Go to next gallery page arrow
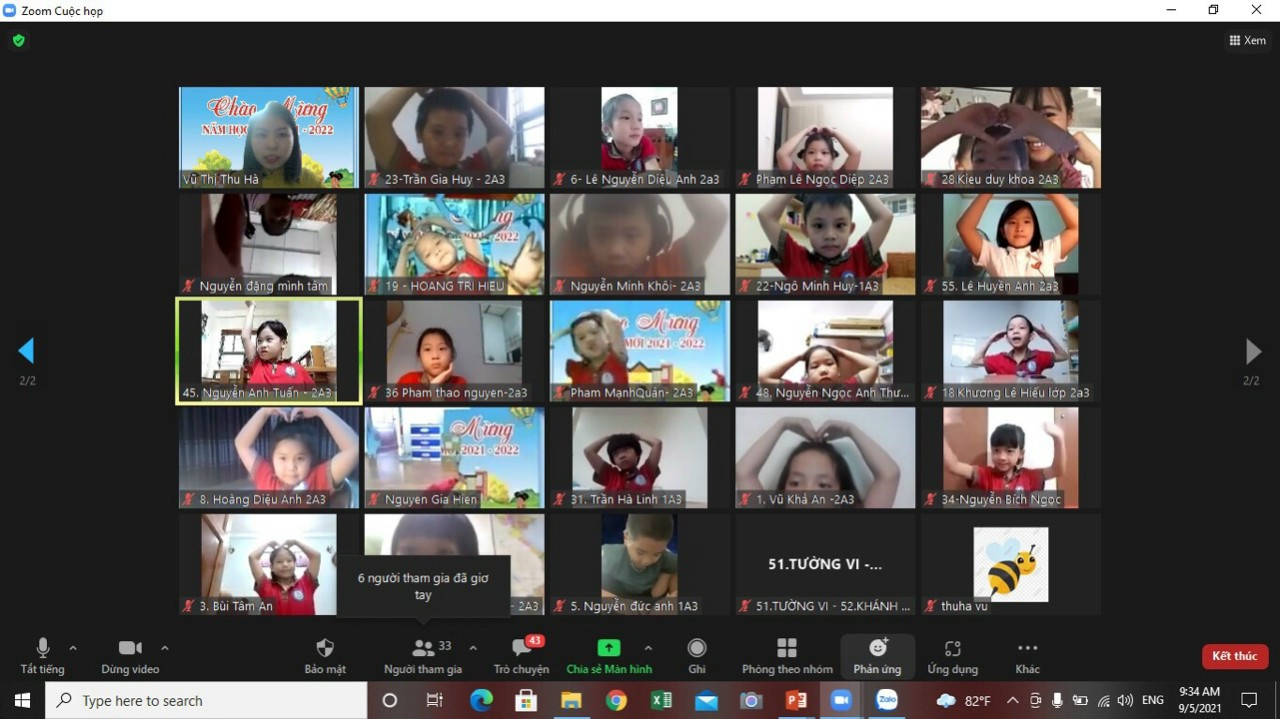The width and height of the screenshot is (1280, 719). coord(1252,351)
